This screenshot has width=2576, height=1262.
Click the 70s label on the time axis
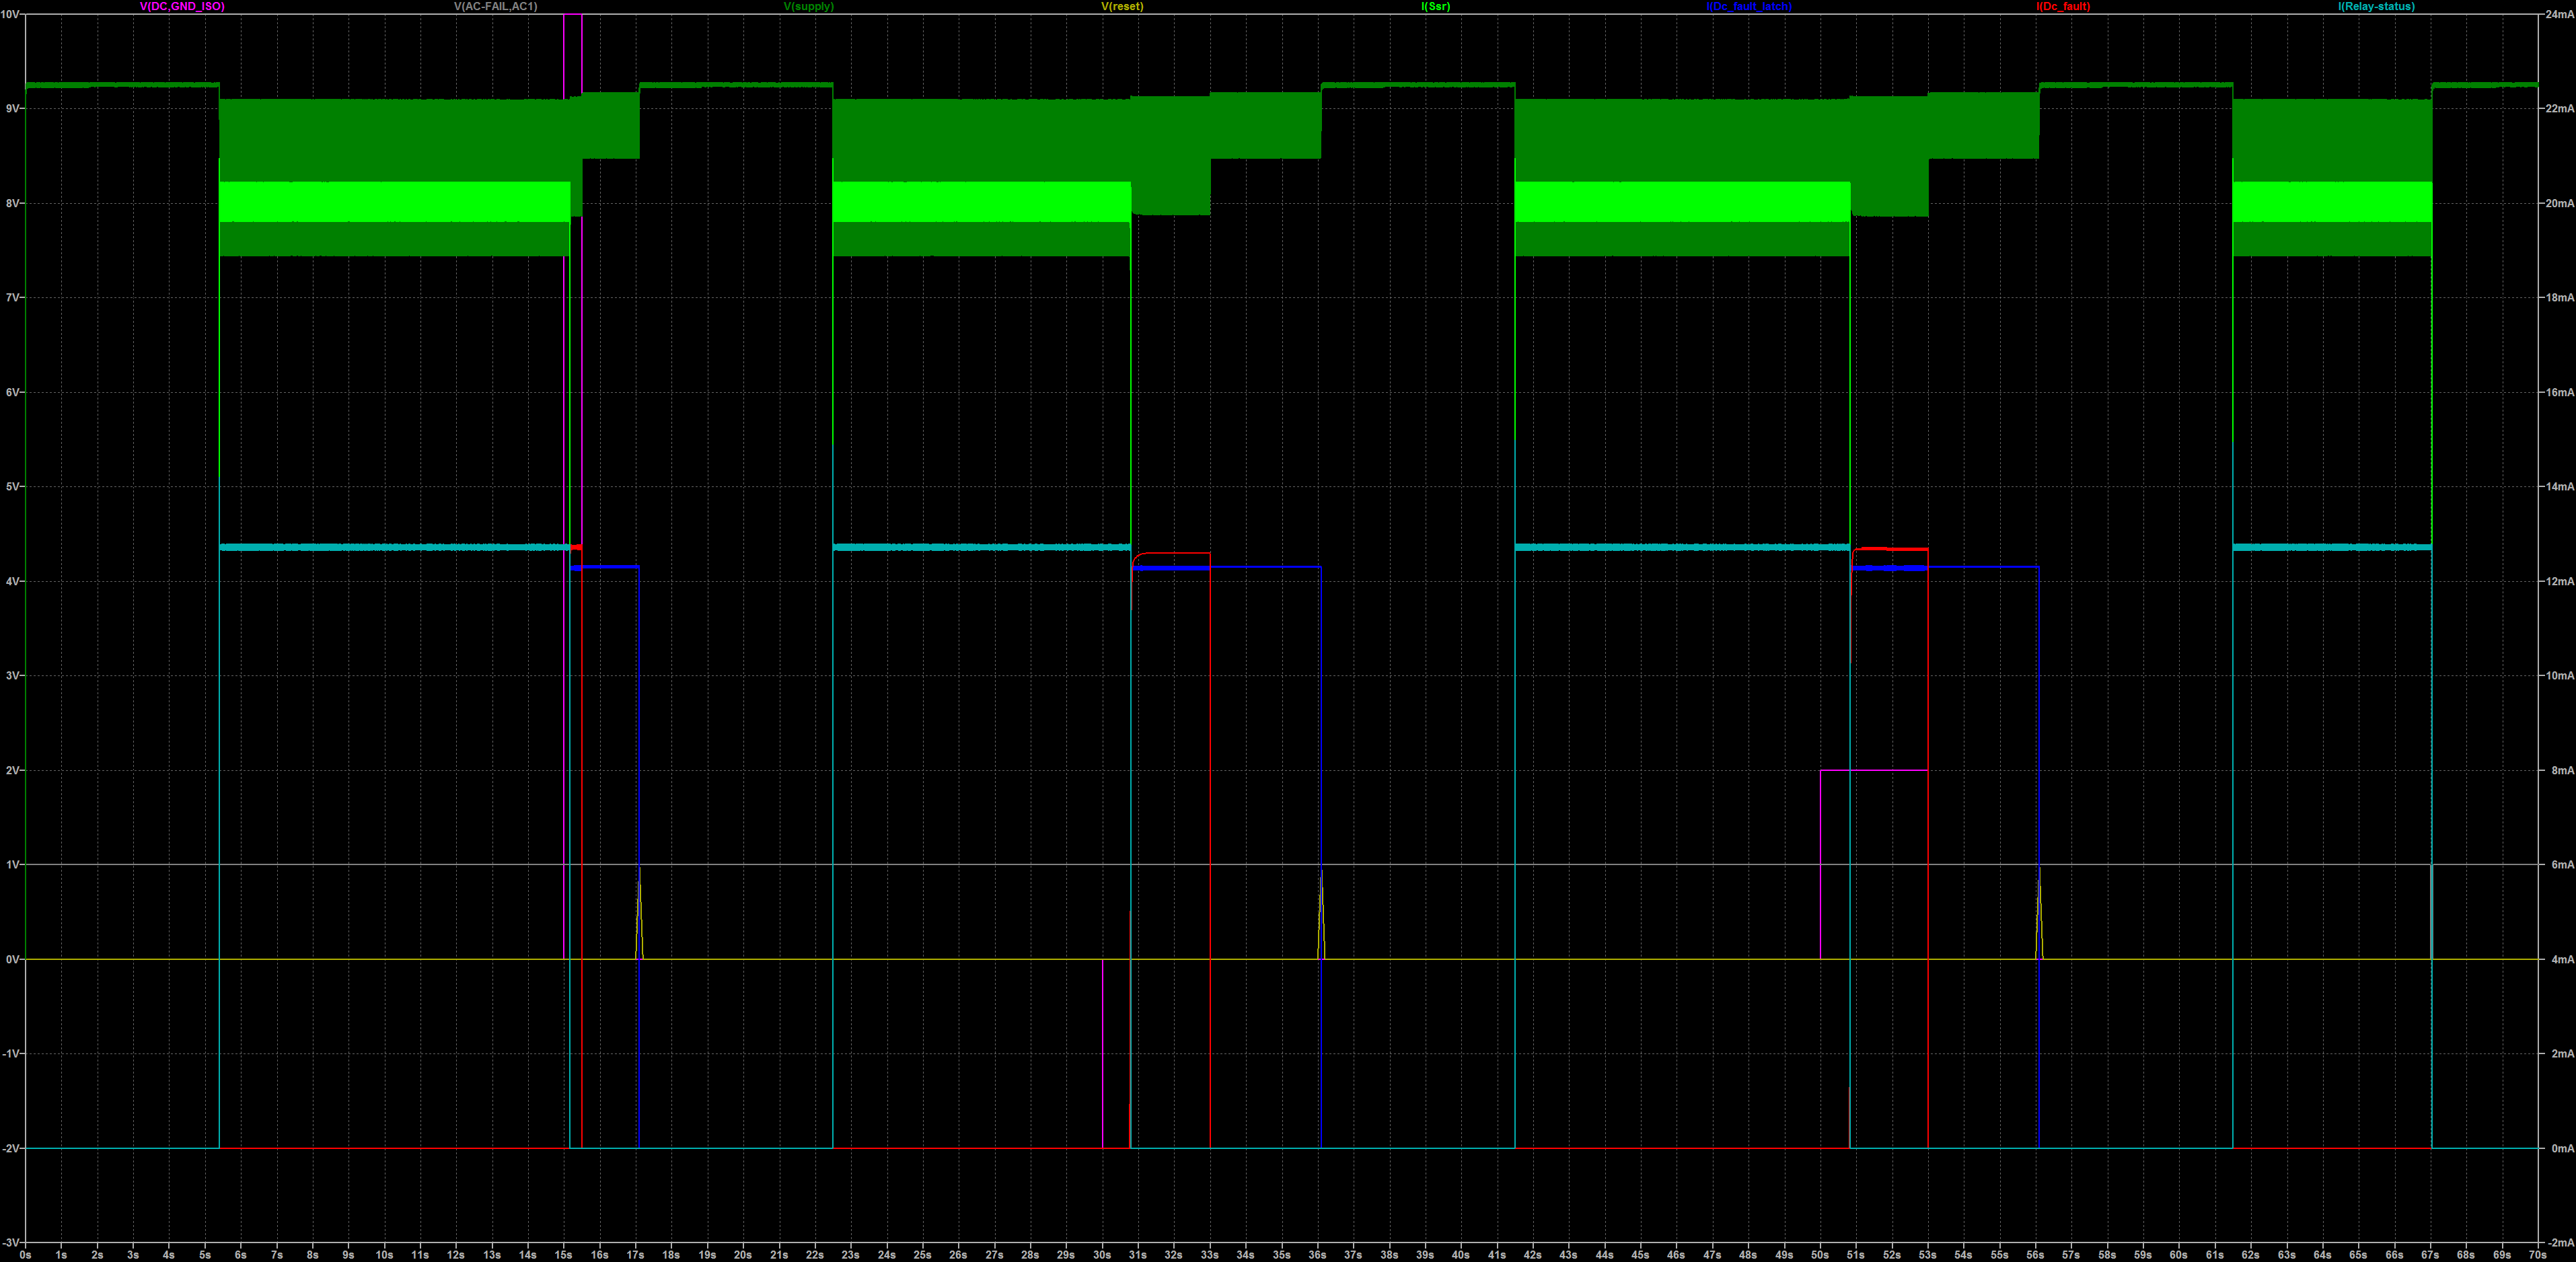(2537, 1255)
